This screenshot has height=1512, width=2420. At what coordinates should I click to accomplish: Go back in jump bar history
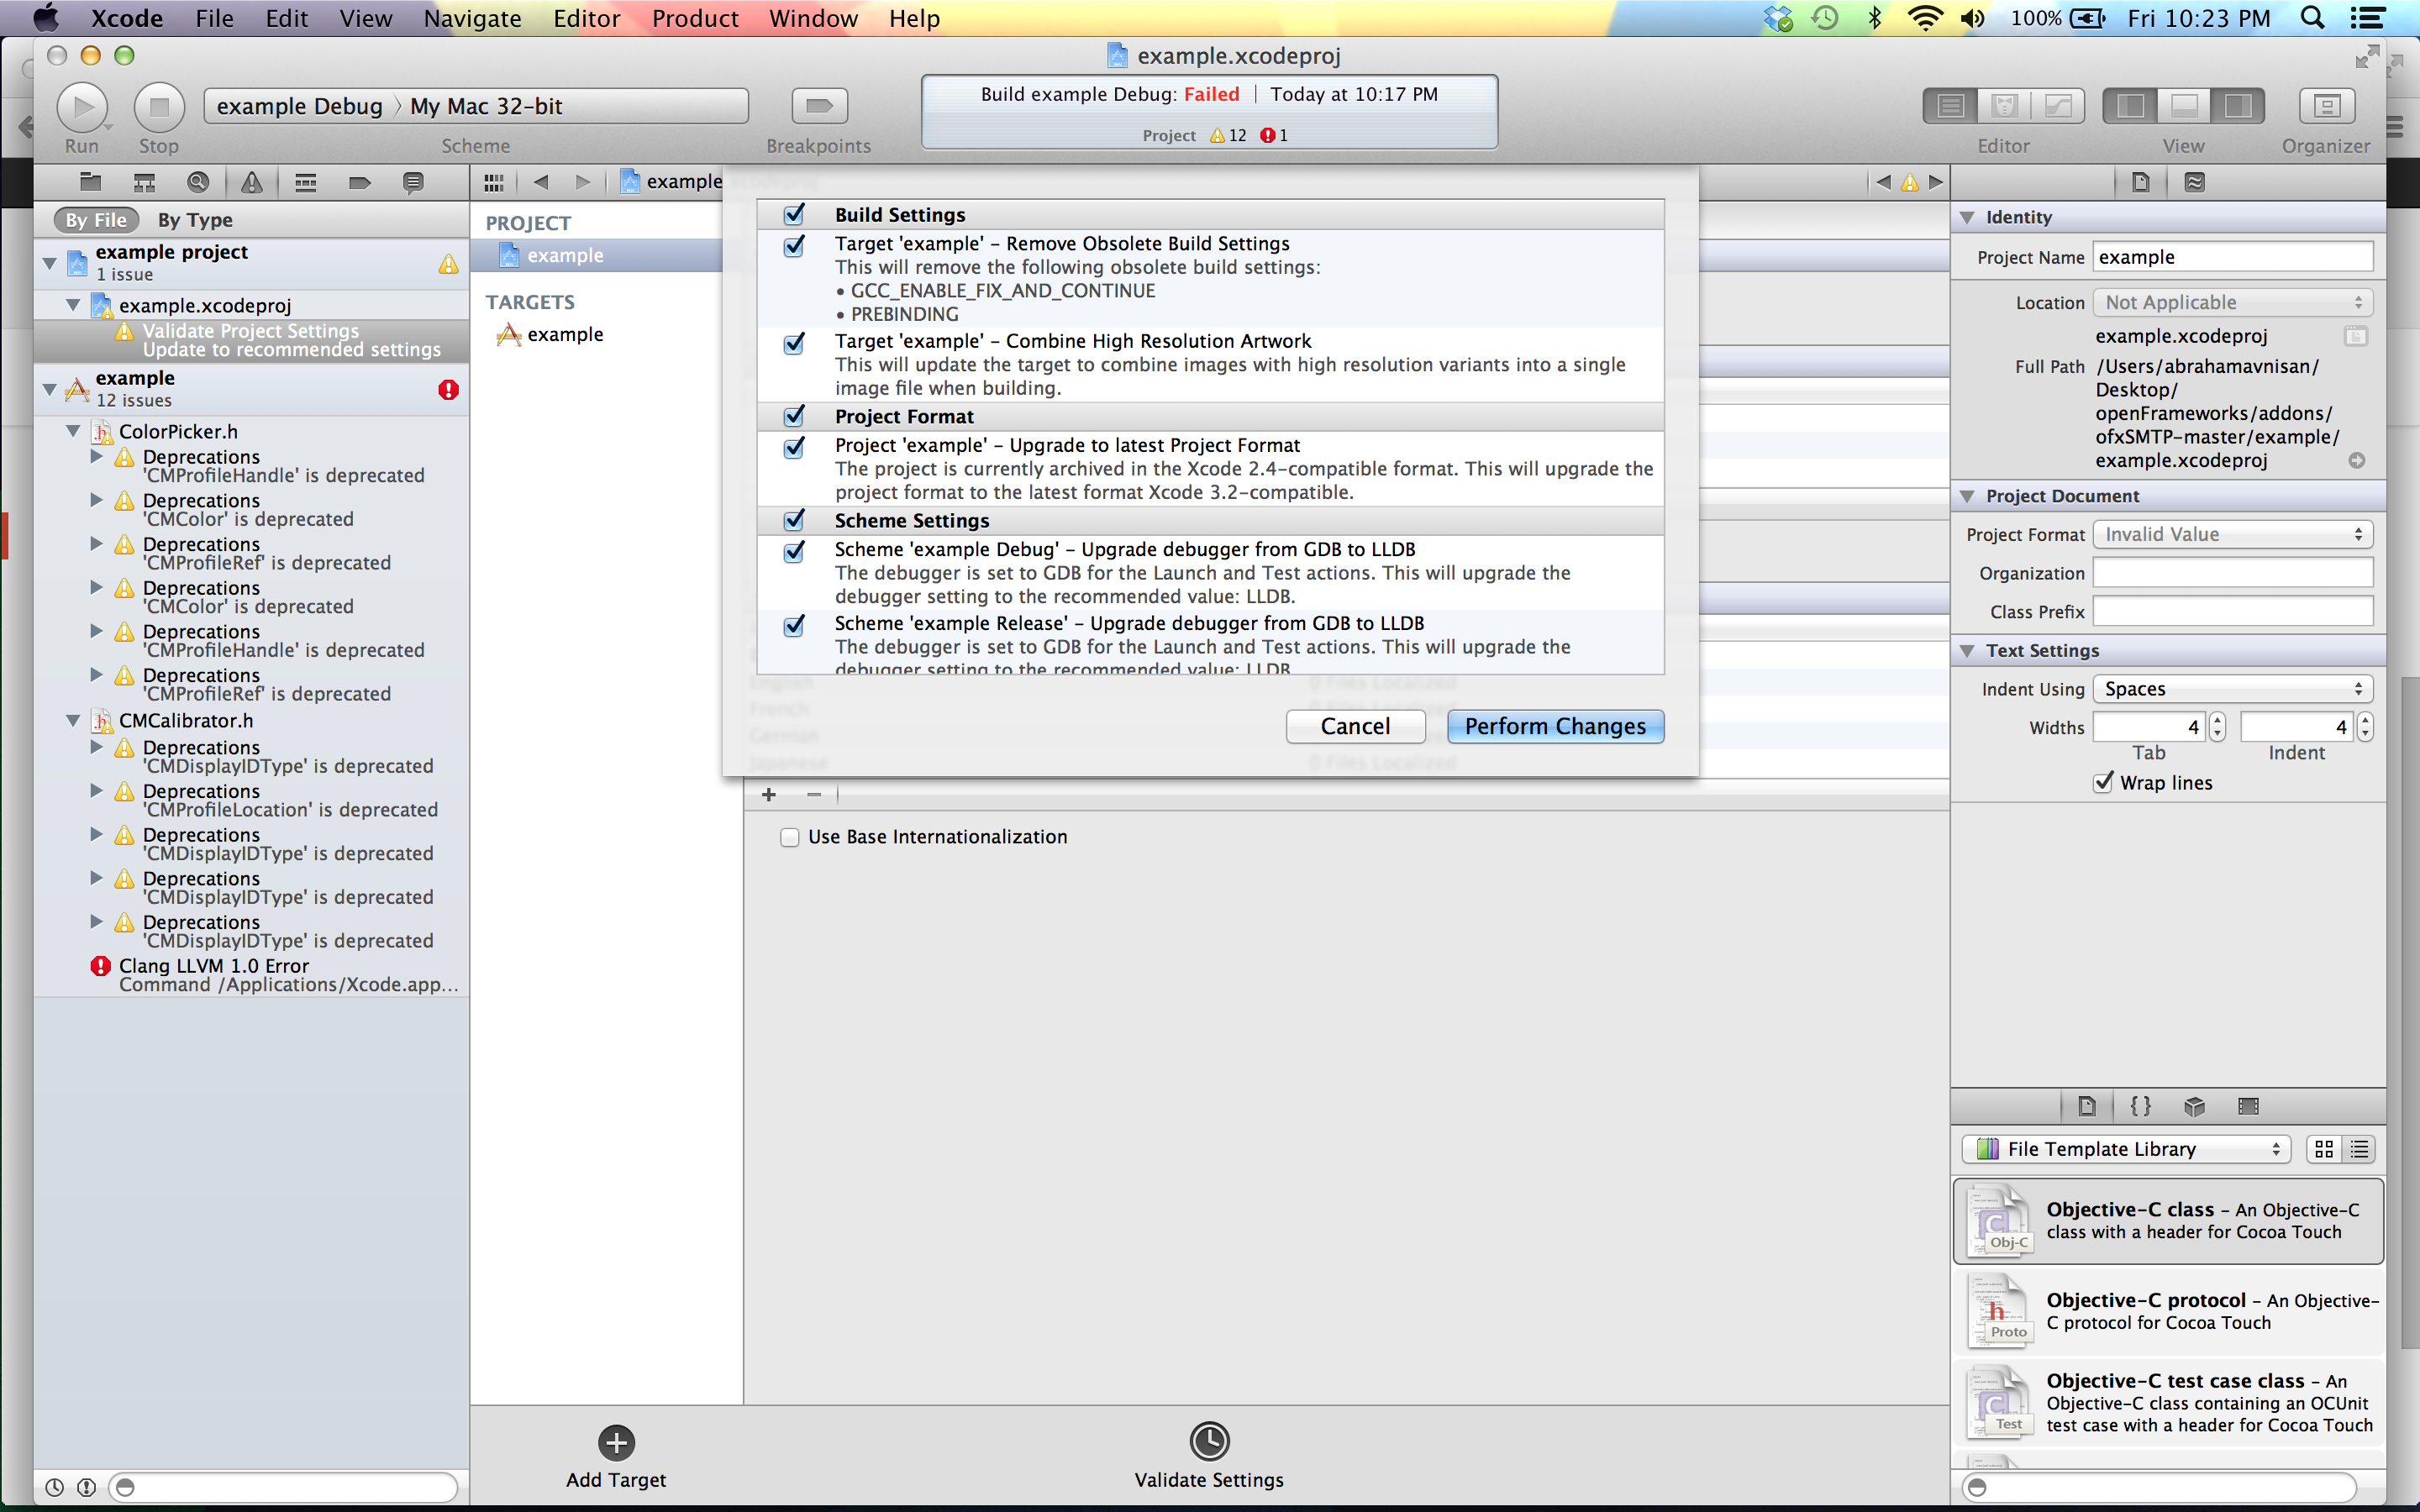[541, 182]
